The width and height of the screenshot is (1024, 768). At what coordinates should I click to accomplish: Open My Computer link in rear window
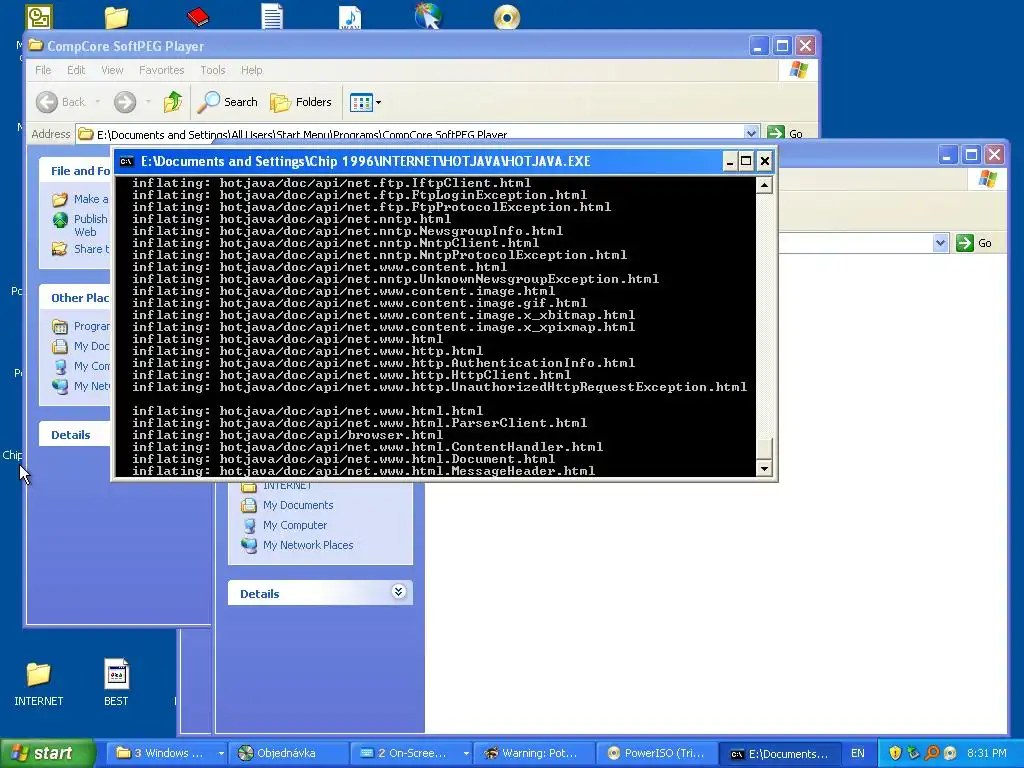(295, 525)
